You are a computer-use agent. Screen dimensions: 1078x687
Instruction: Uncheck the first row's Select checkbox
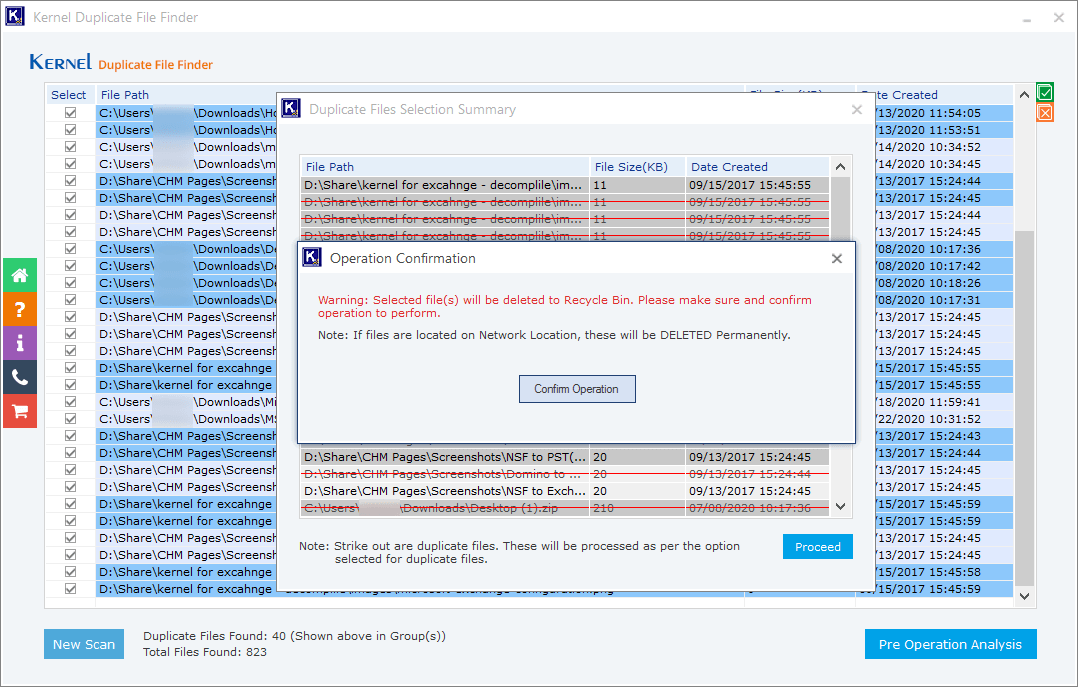coord(71,113)
